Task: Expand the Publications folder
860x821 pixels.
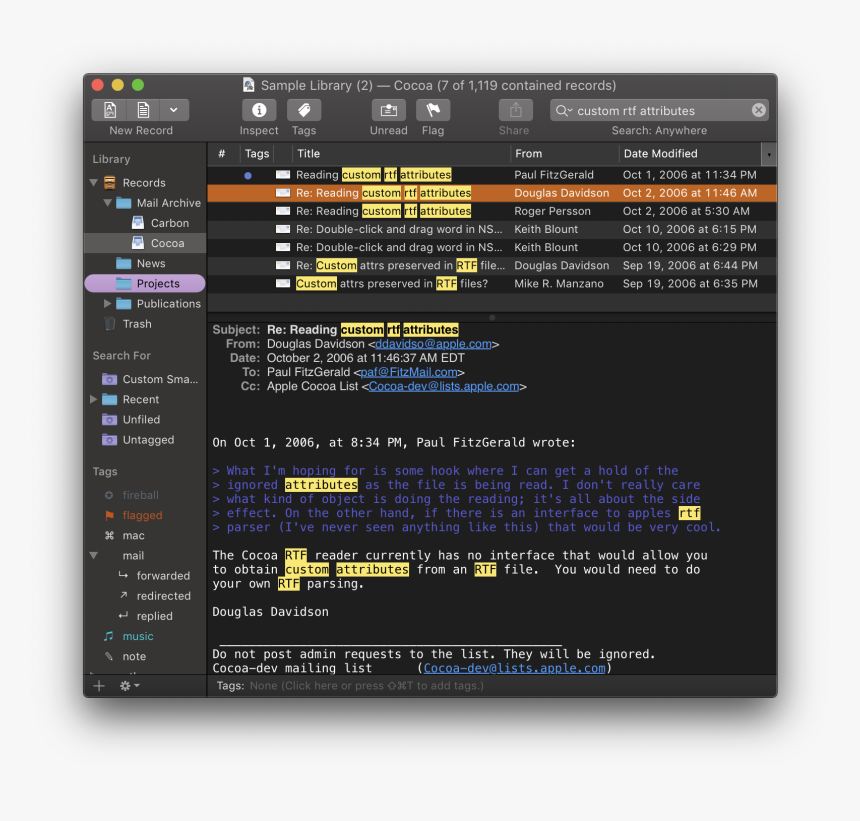Action: (x=108, y=303)
